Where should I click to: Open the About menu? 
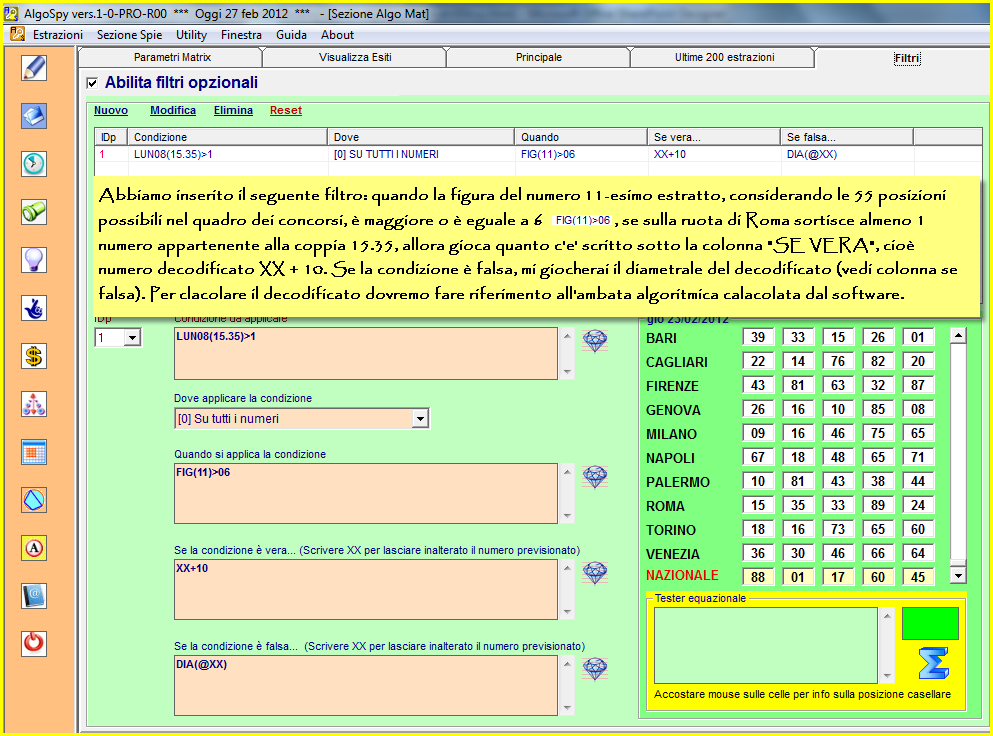pyautogui.click(x=338, y=35)
